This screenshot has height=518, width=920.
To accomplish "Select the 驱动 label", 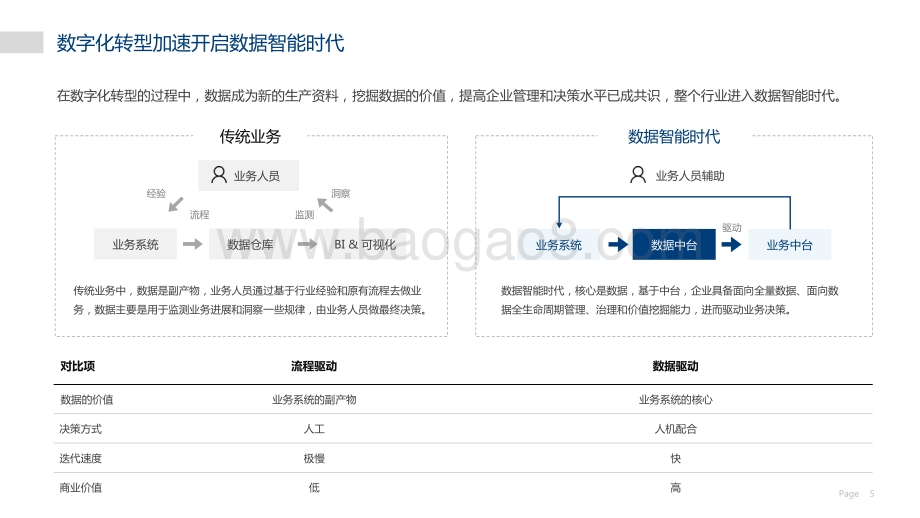I will 732,228.
